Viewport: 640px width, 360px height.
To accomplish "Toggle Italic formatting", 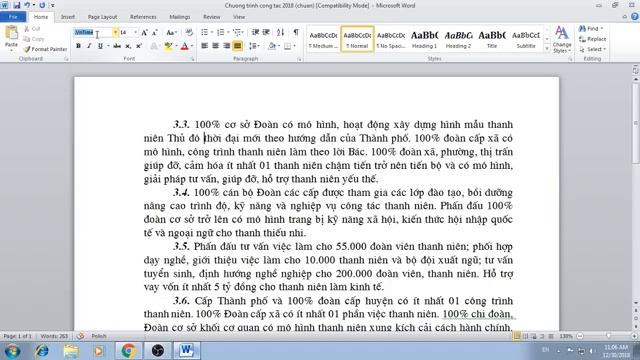I will tap(89, 46).
